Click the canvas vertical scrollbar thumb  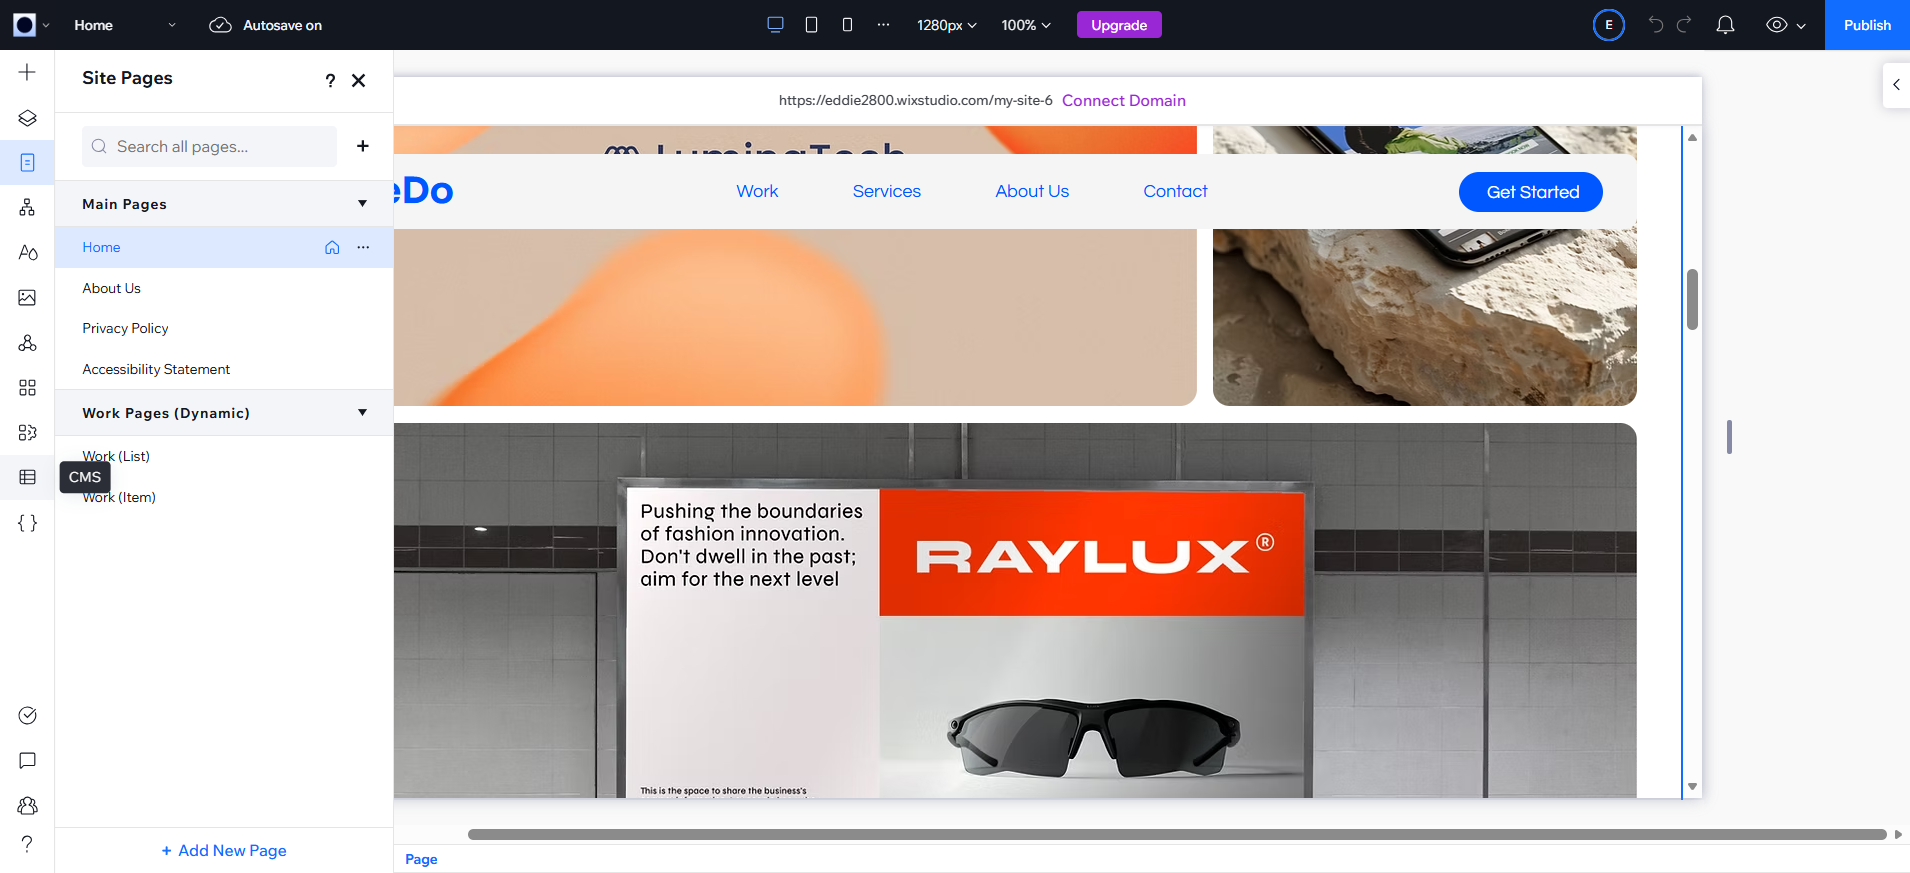1692,299
